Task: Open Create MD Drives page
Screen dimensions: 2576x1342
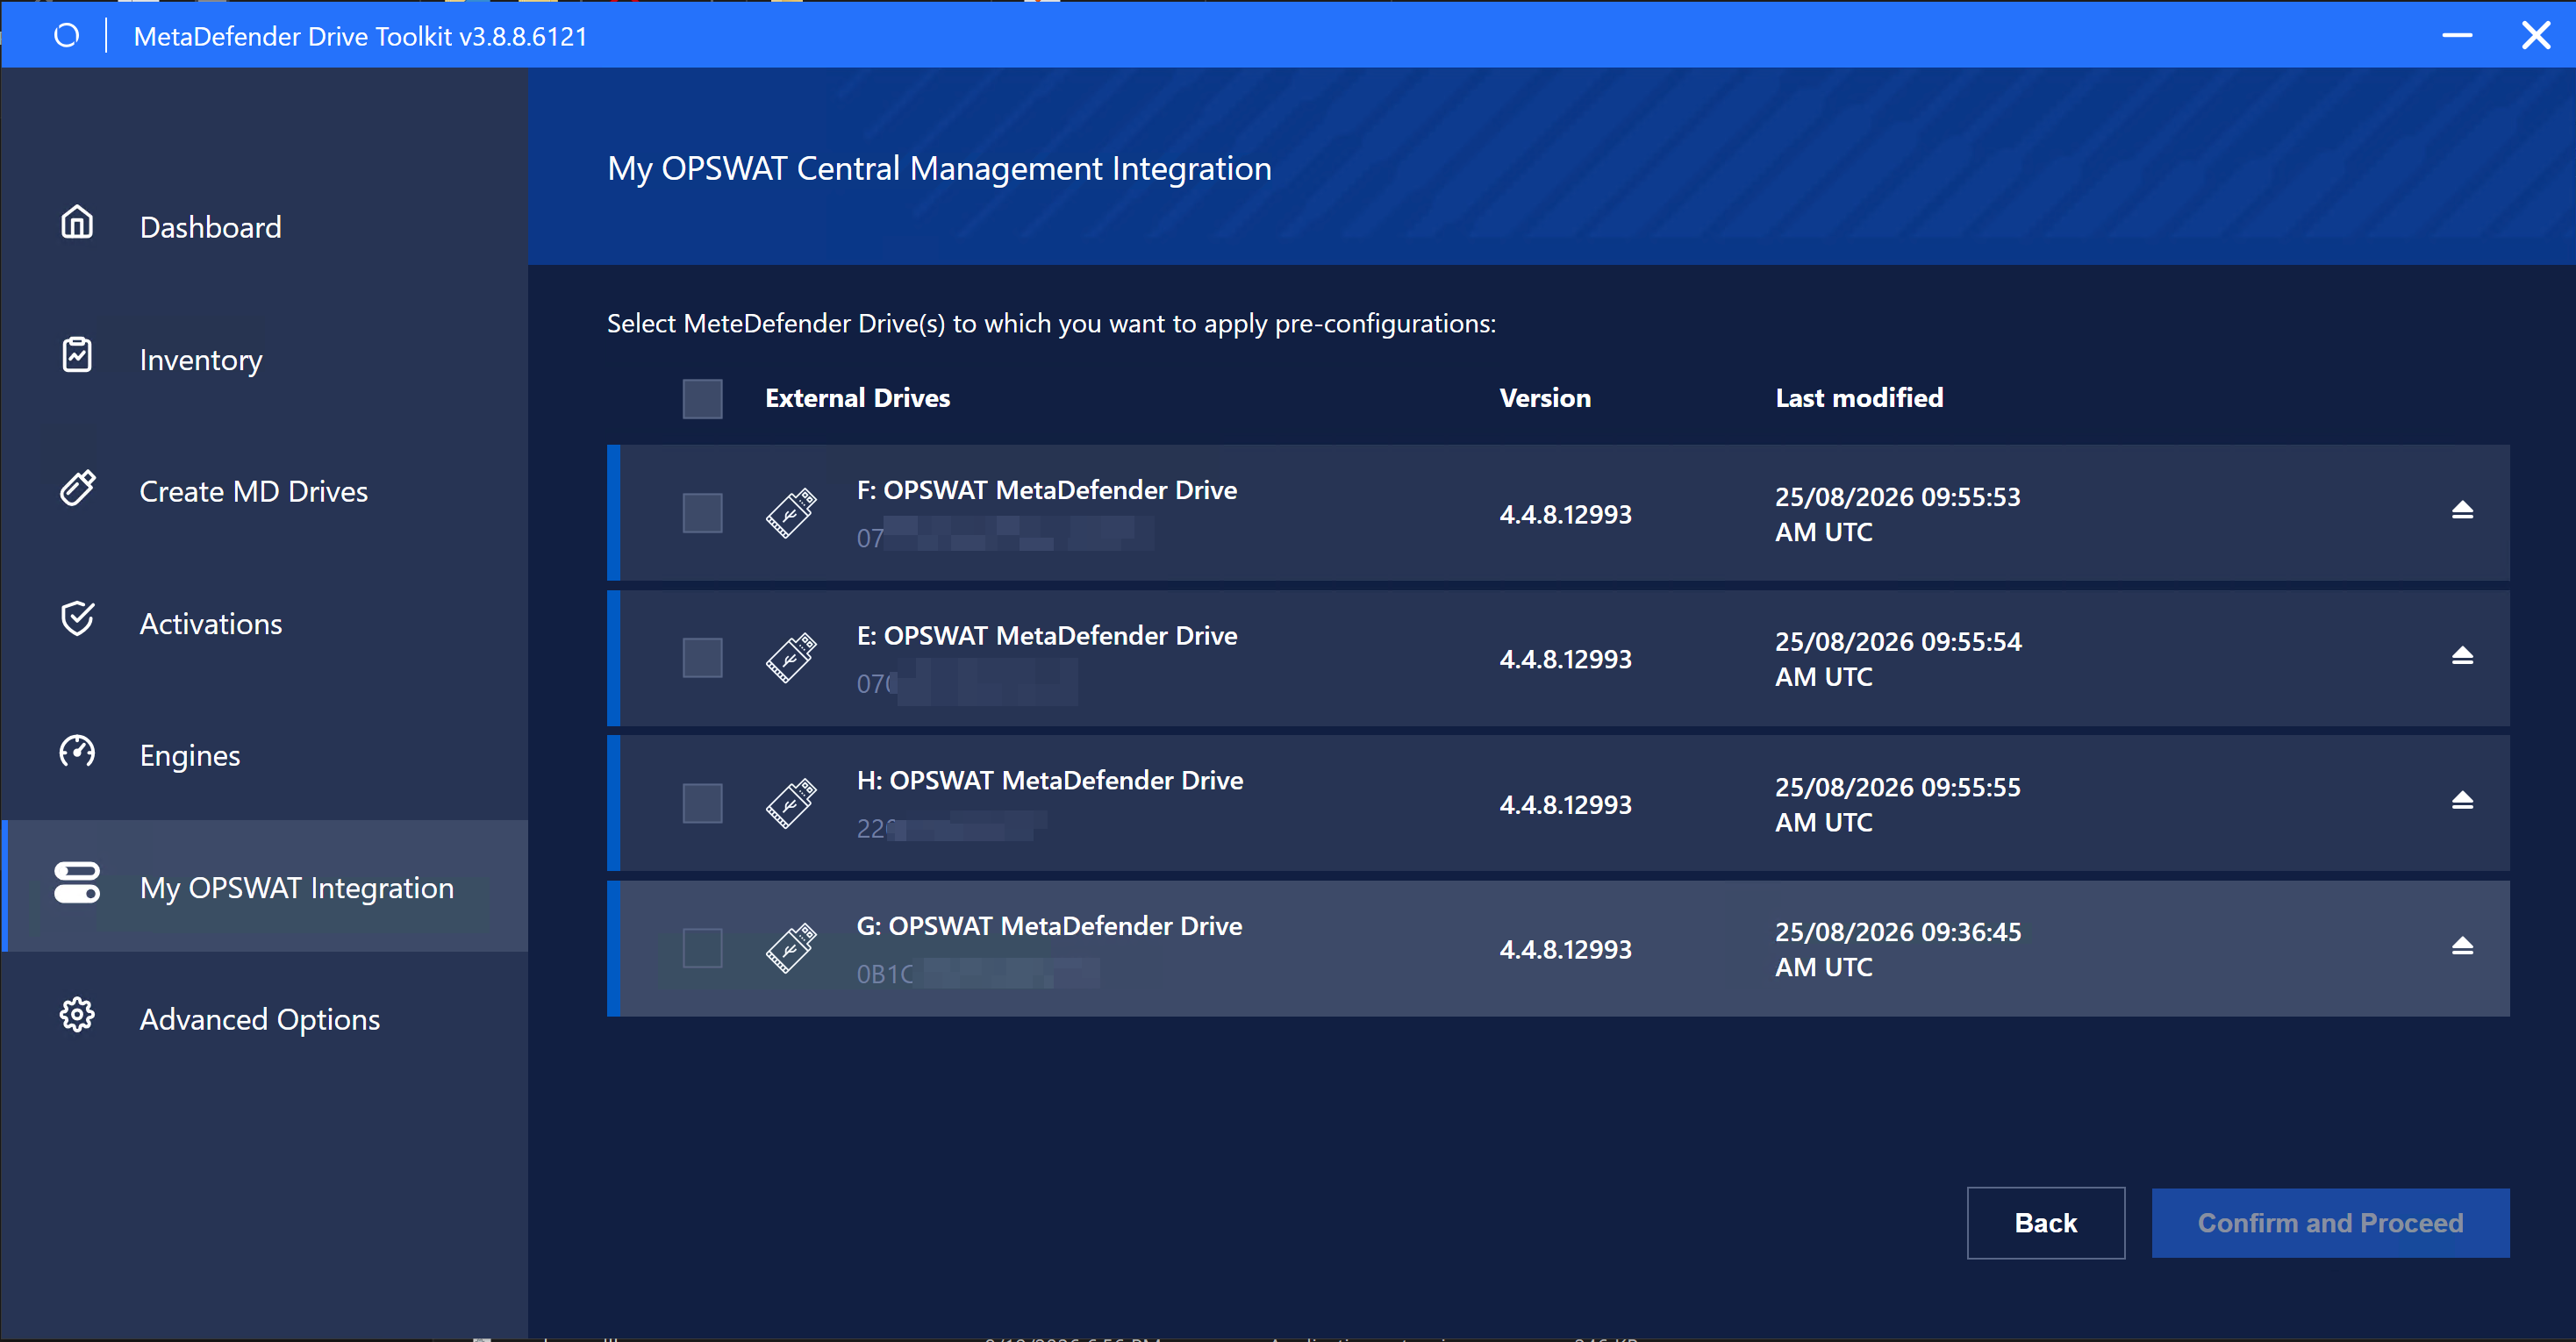Action: tap(265, 491)
